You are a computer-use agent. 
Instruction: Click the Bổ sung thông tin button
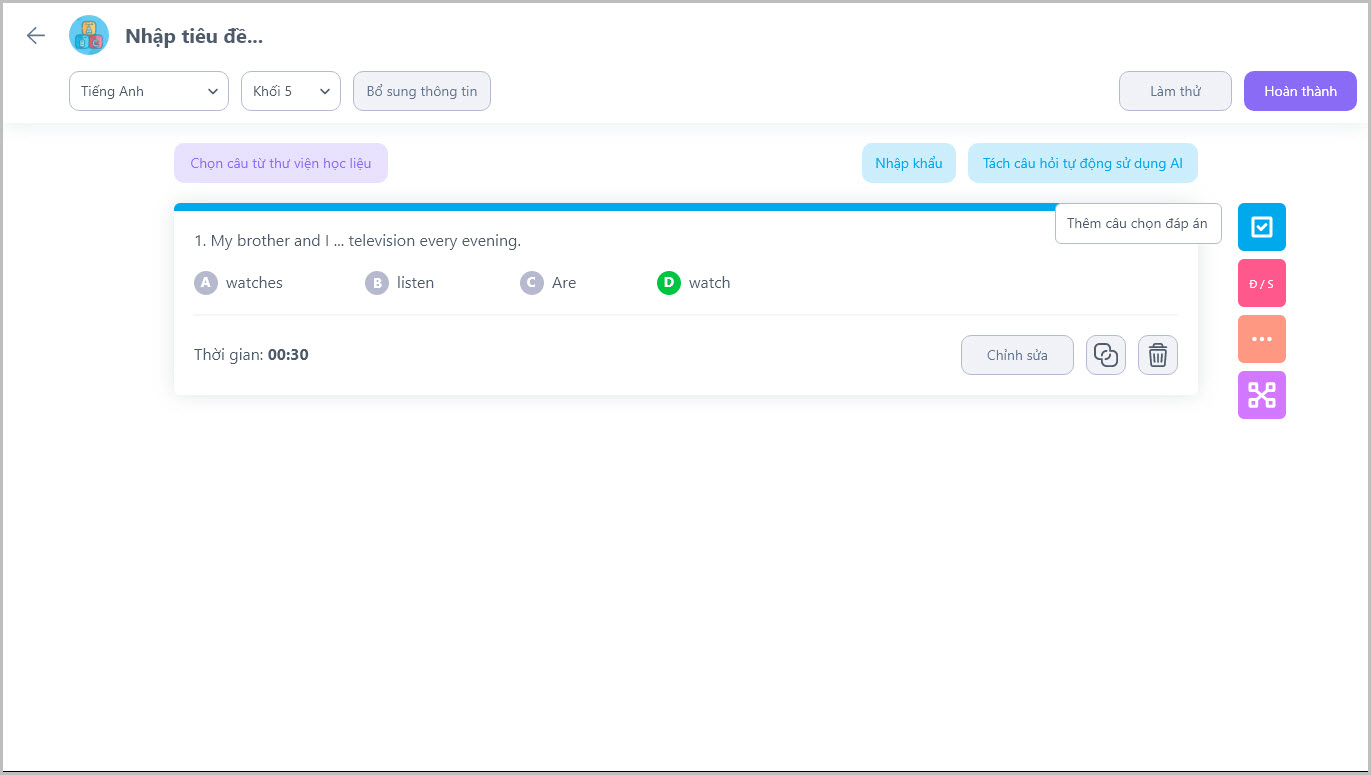(422, 91)
